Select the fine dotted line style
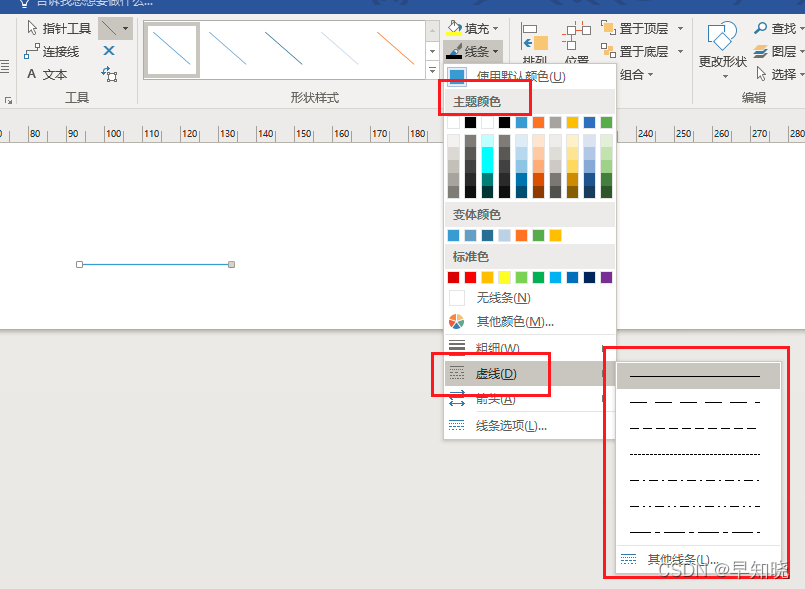Image resolution: width=805 pixels, height=589 pixels. pos(698,454)
